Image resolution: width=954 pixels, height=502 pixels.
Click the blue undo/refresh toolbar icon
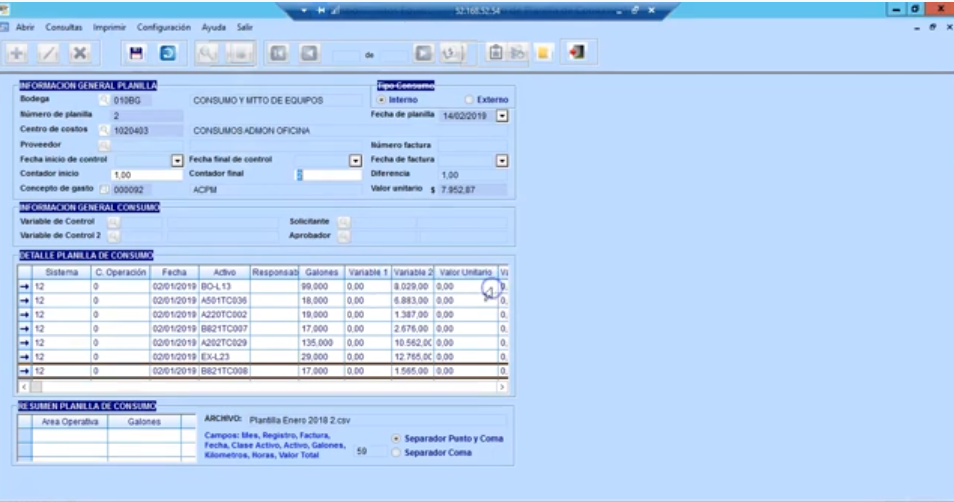(168, 54)
